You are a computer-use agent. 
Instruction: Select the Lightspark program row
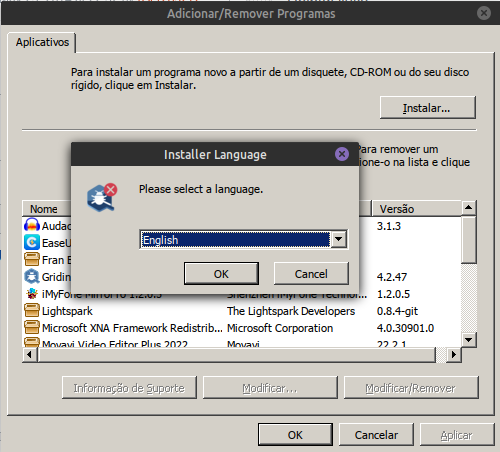coord(242,311)
